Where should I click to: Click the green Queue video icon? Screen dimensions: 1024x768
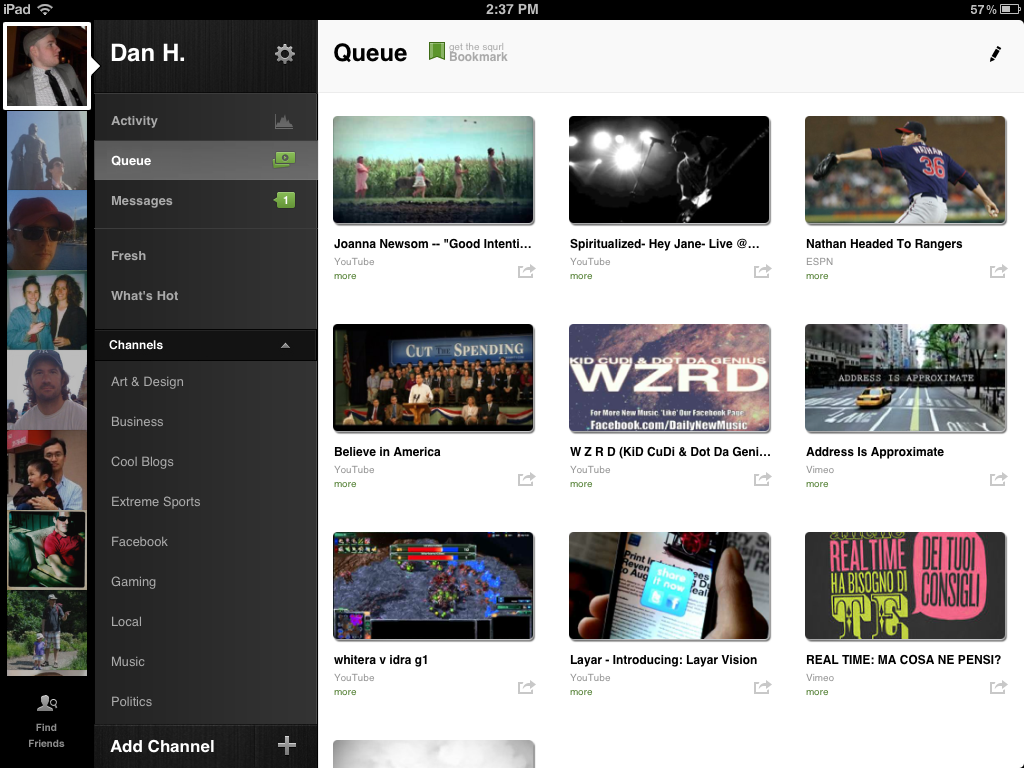[284, 160]
